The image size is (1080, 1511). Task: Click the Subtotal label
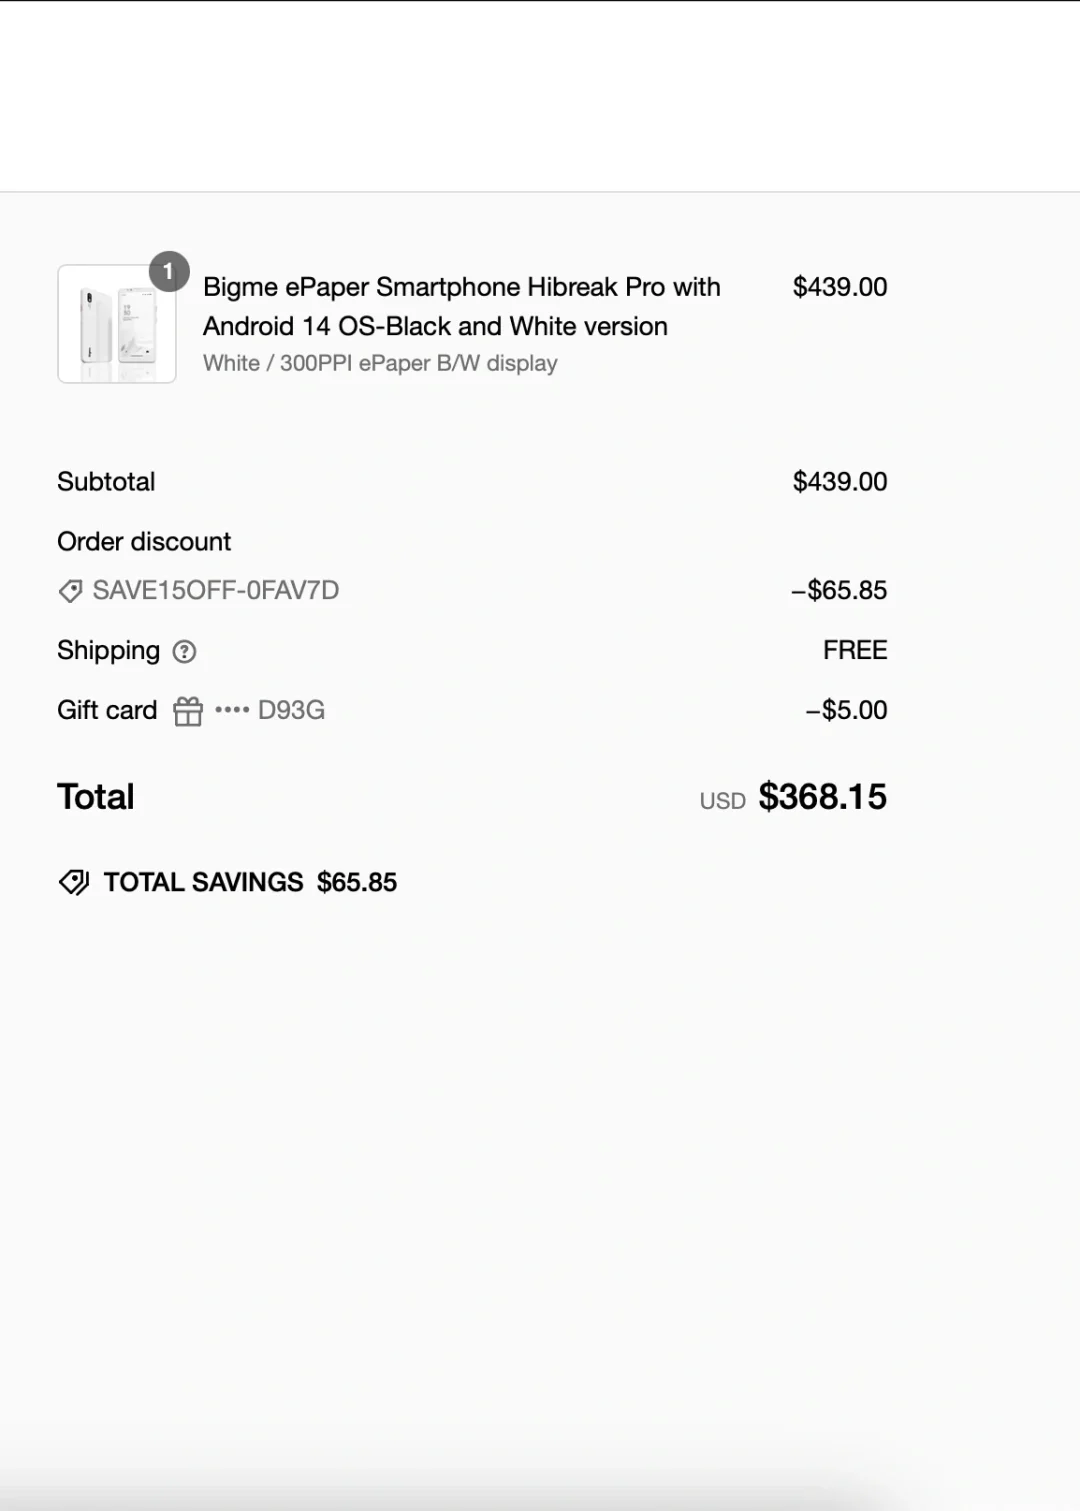pos(106,482)
